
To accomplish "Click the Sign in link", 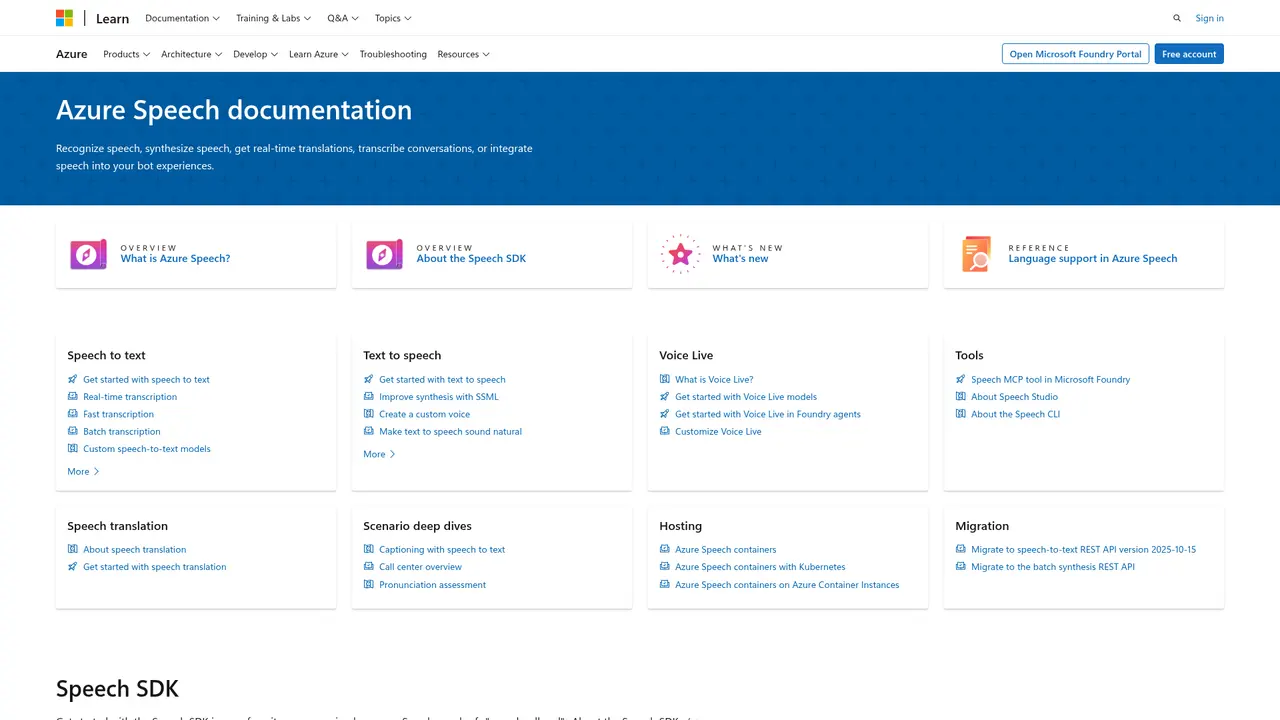I will pyautogui.click(x=1209, y=18).
